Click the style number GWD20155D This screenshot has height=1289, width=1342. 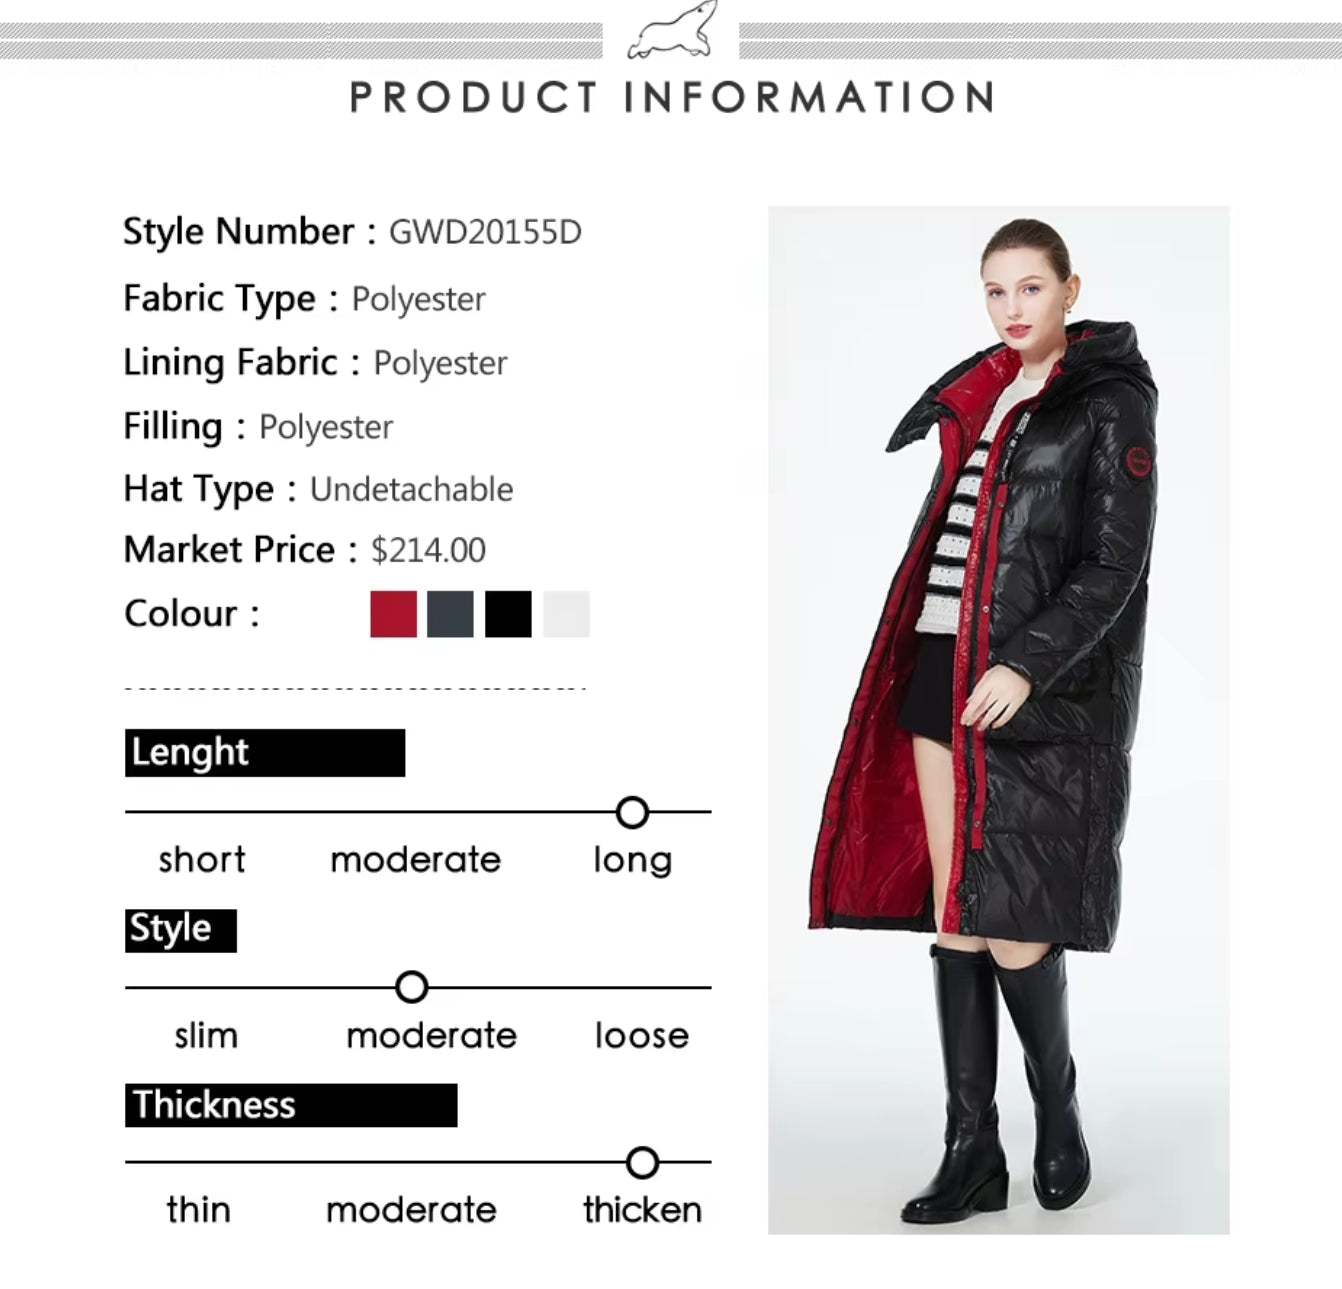[x=485, y=232]
